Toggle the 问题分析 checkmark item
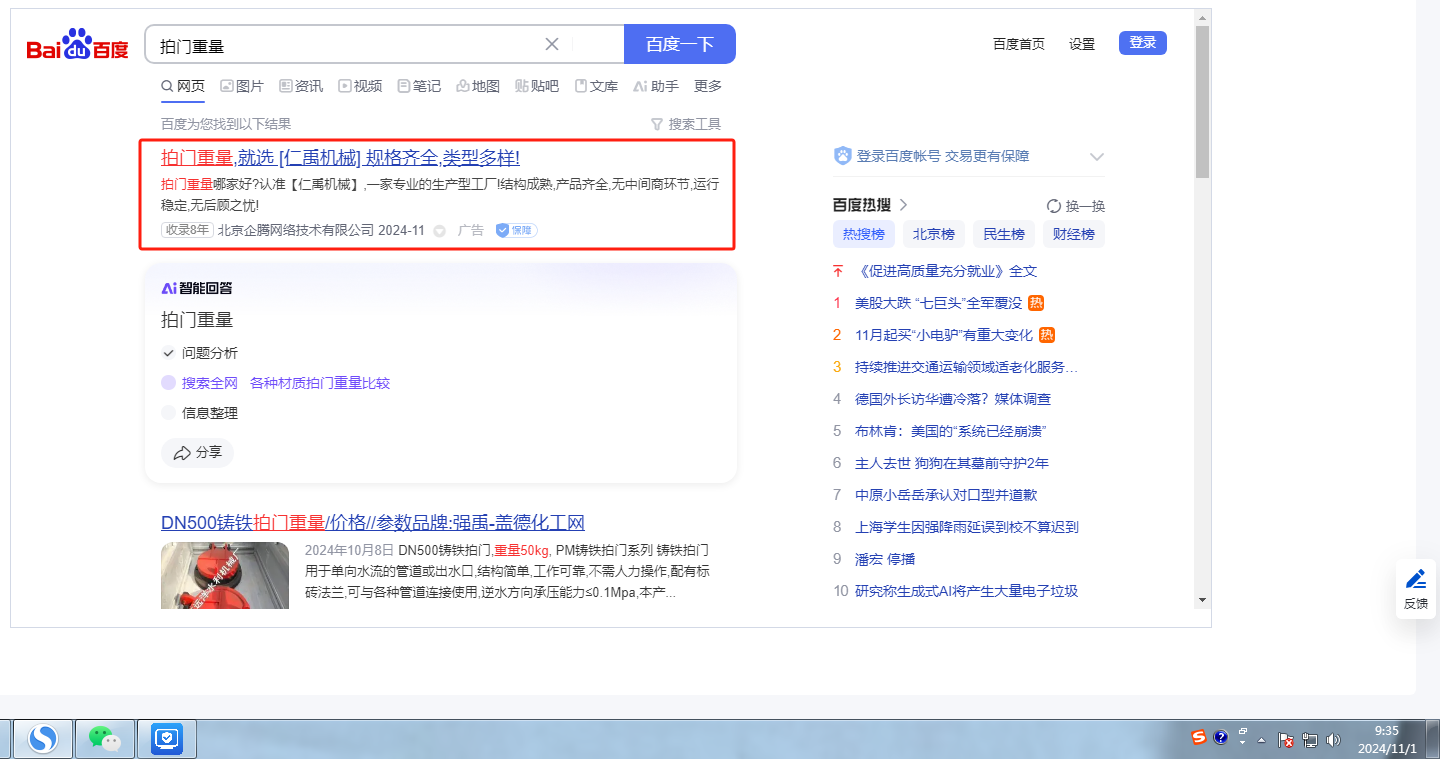This screenshot has width=1440, height=759. [x=168, y=353]
